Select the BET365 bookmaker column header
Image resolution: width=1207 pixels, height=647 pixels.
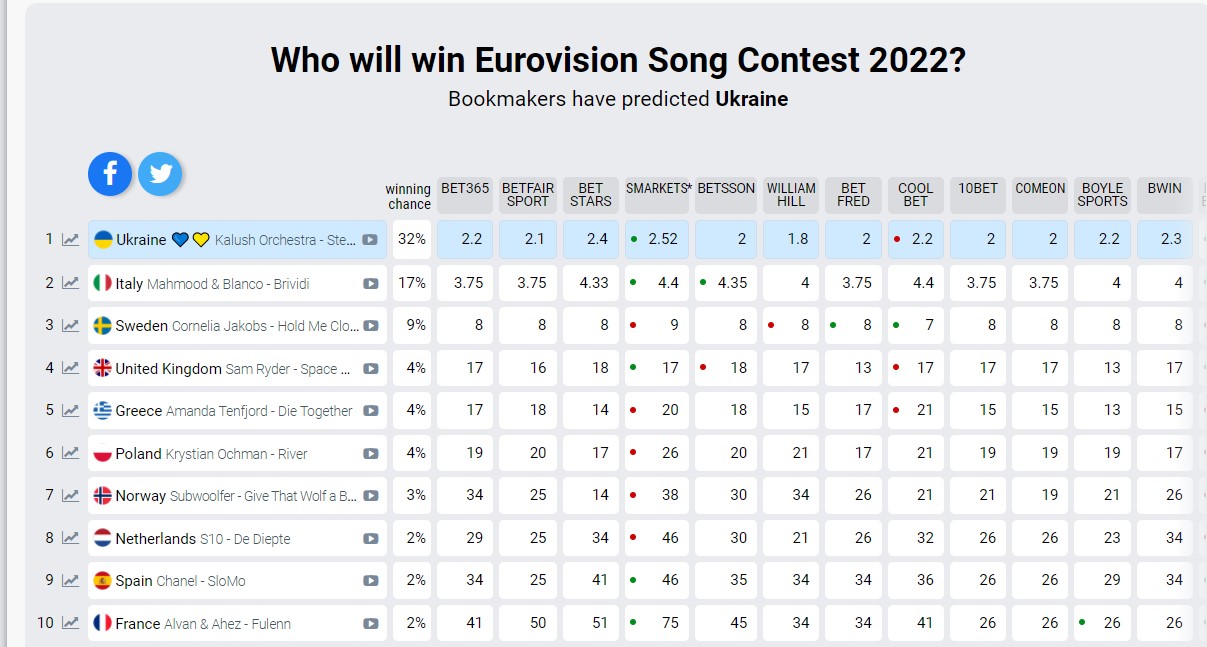point(465,194)
